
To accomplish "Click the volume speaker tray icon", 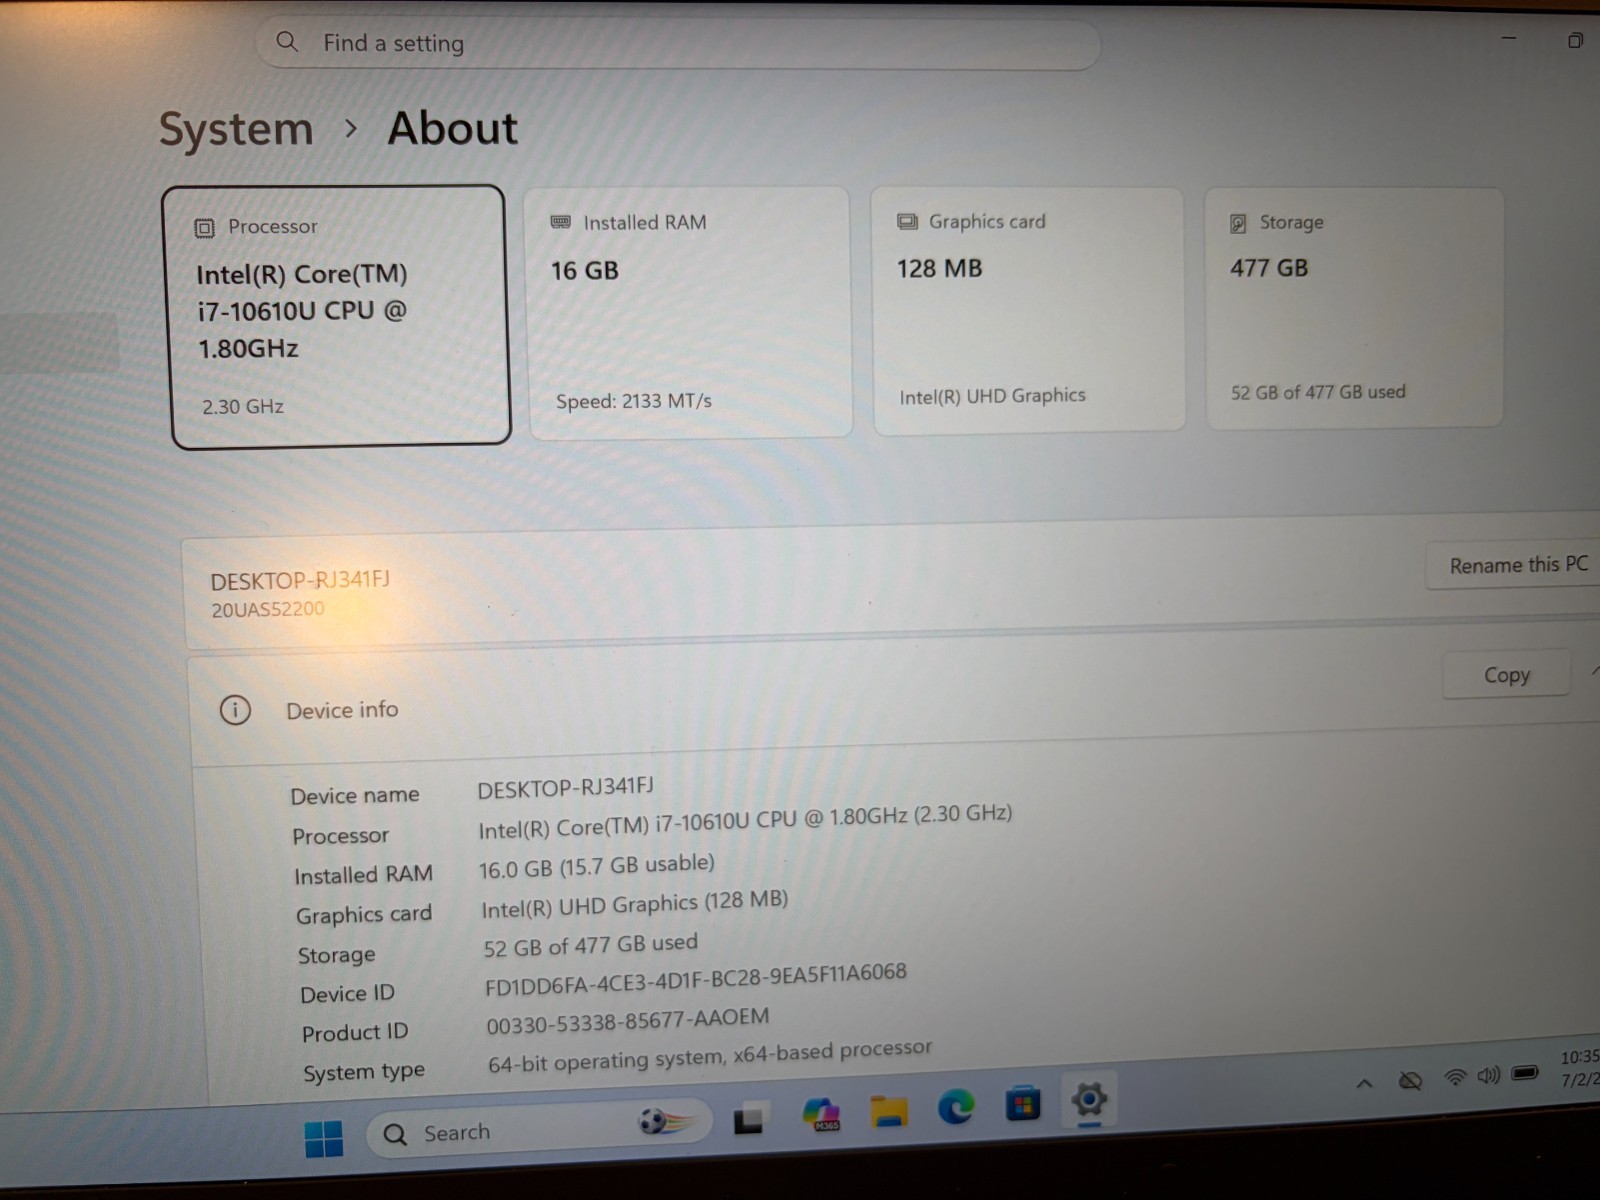I will pos(1489,1075).
